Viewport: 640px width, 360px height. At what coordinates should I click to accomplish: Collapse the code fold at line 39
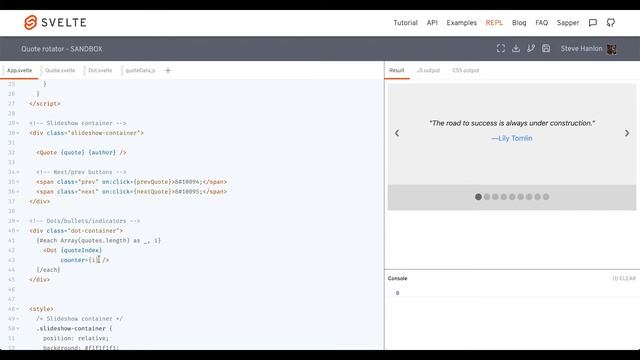point(18,221)
